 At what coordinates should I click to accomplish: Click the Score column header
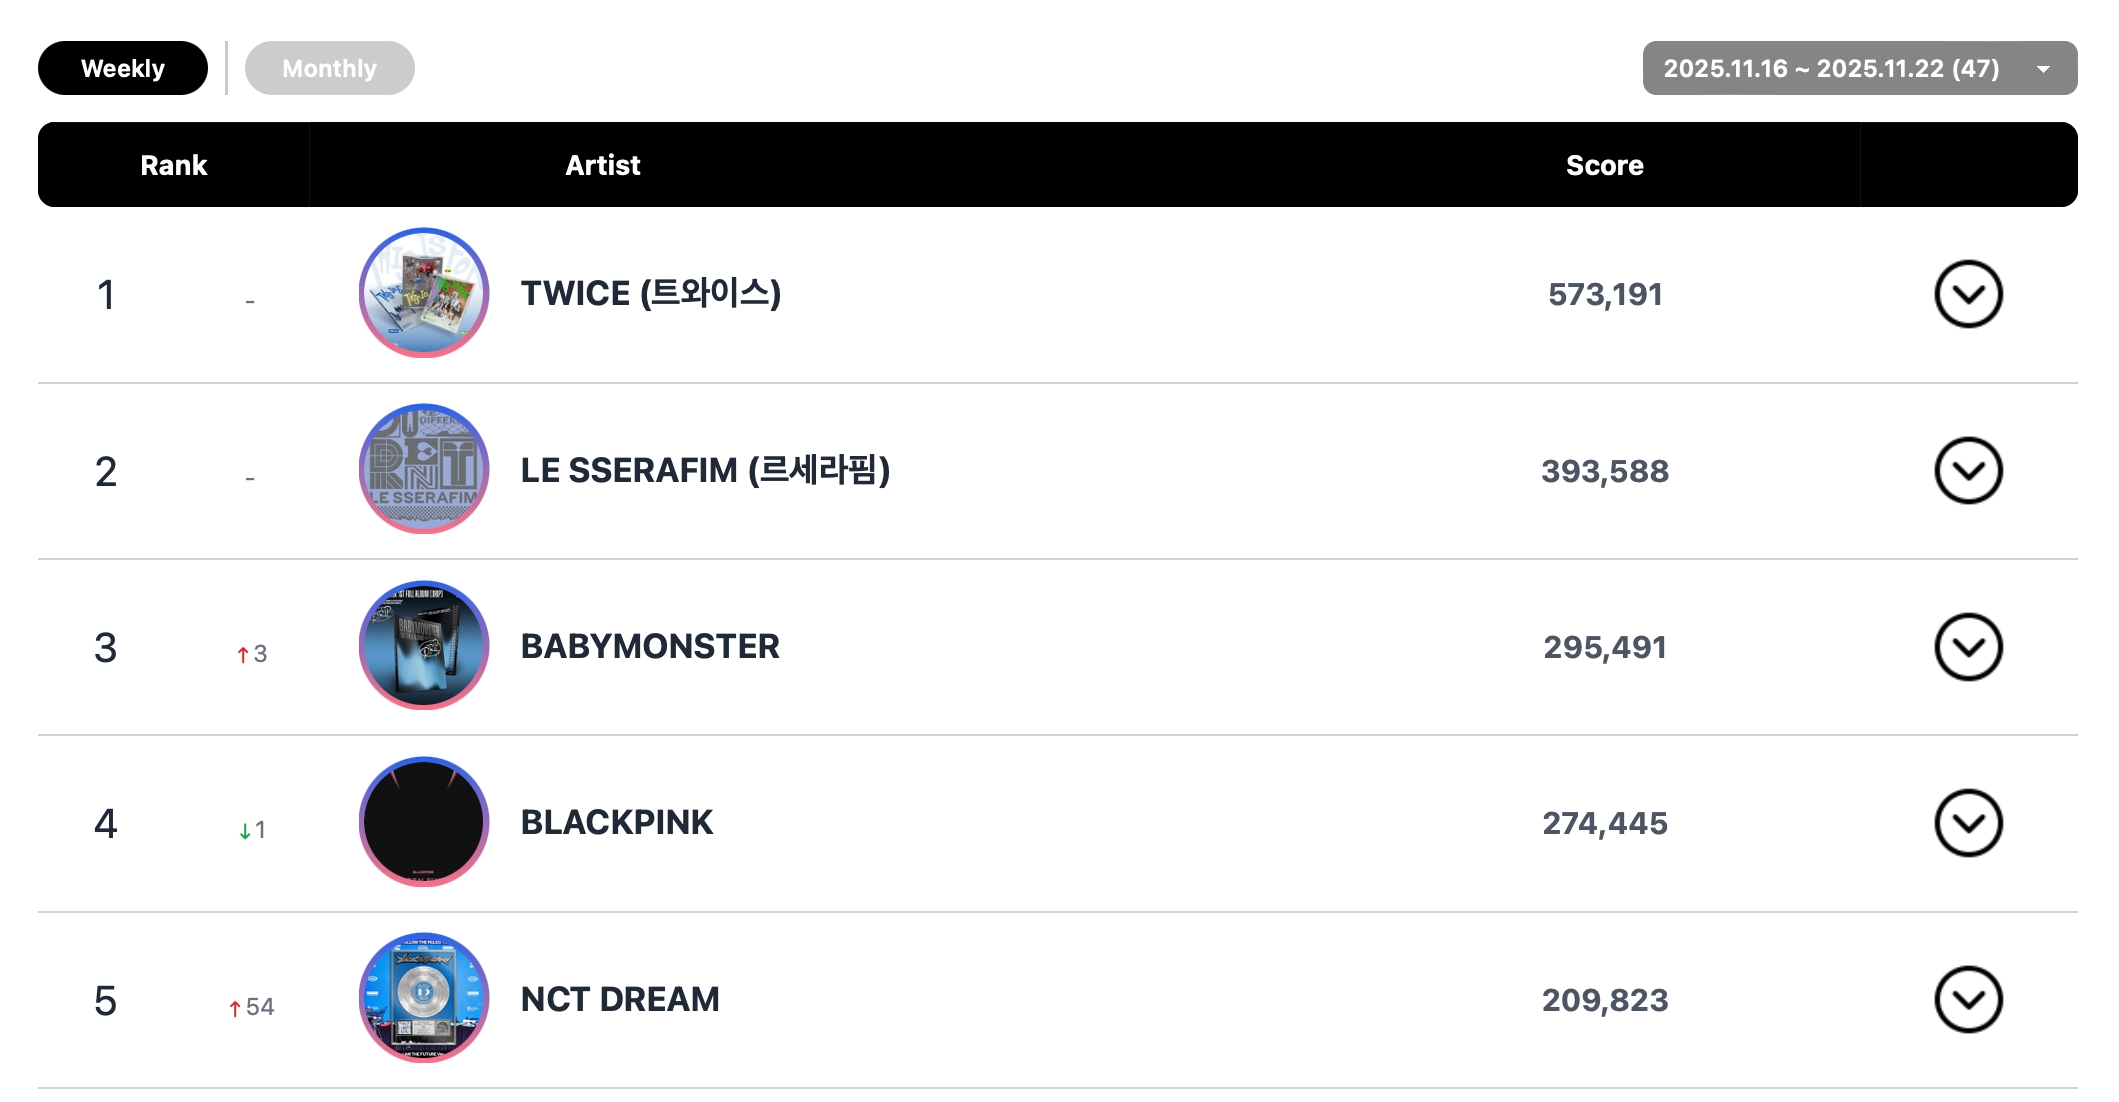pyautogui.click(x=1604, y=165)
